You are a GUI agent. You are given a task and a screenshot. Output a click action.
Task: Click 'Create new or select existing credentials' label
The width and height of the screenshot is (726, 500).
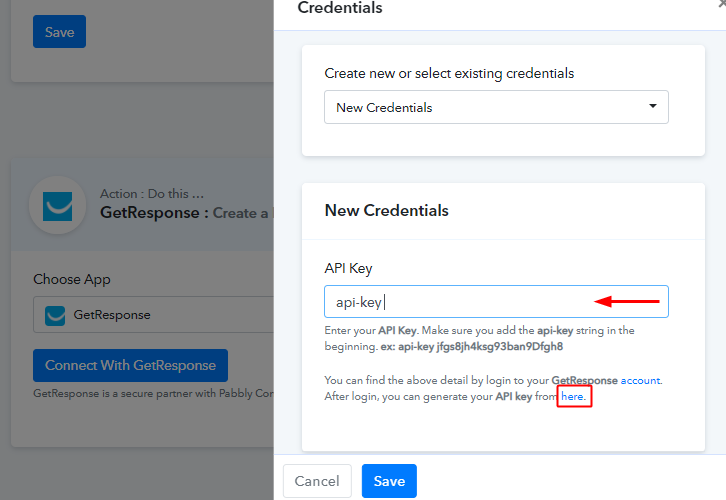click(449, 73)
